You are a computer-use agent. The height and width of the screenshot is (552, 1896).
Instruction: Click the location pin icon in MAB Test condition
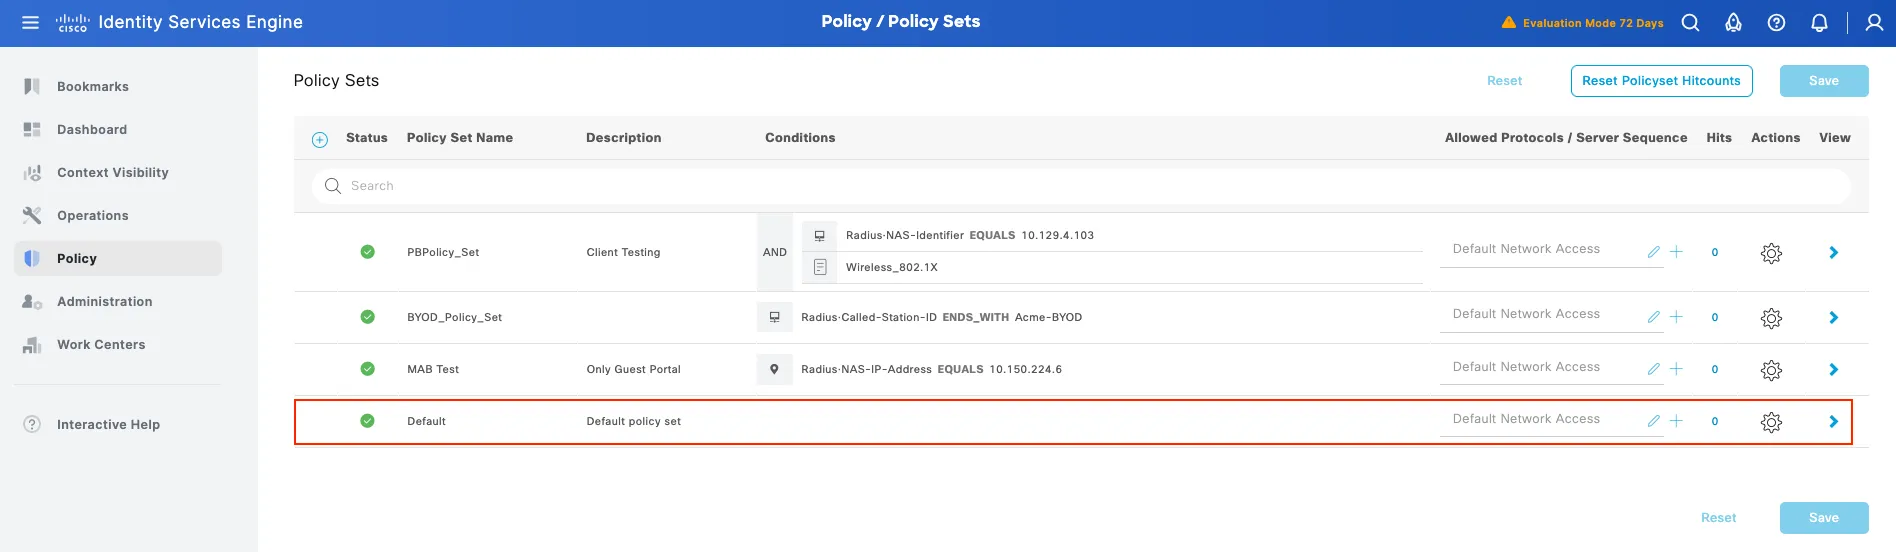[x=774, y=370]
